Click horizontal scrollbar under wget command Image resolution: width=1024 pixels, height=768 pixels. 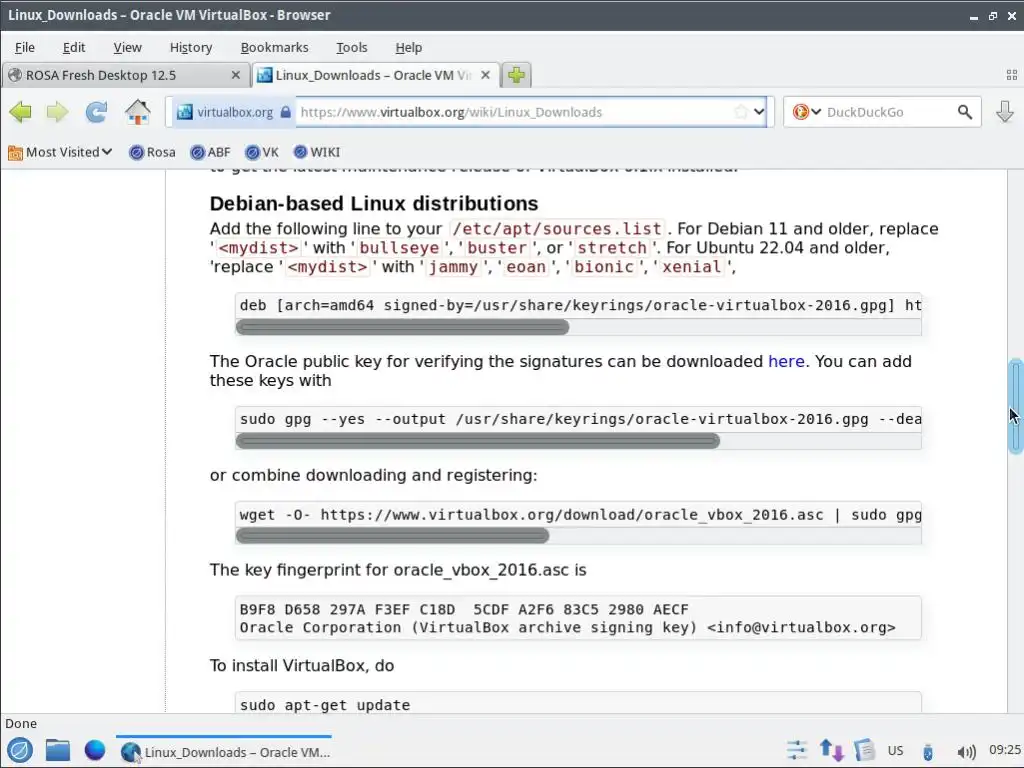(x=392, y=536)
